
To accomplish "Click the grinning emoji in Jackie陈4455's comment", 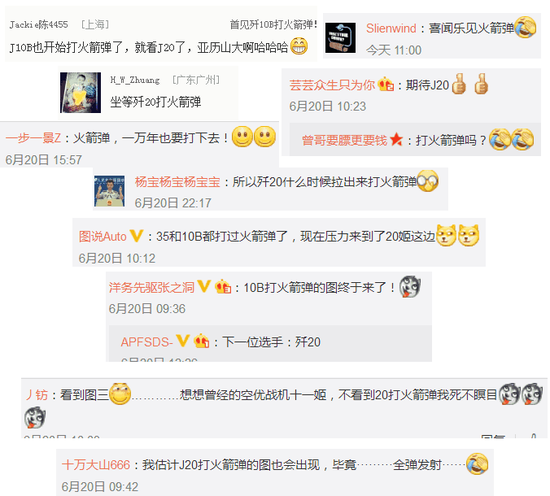I will (x=299, y=46).
